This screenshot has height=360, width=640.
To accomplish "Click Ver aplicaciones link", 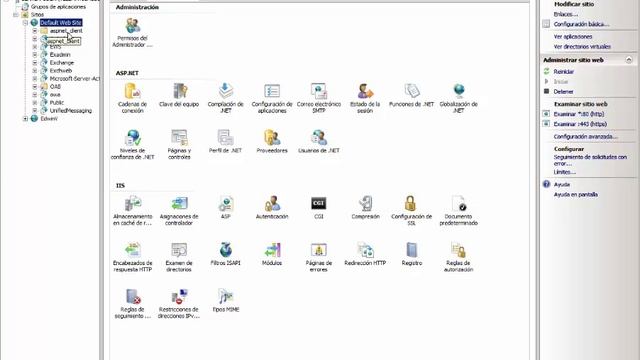I will click(x=573, y=37).
